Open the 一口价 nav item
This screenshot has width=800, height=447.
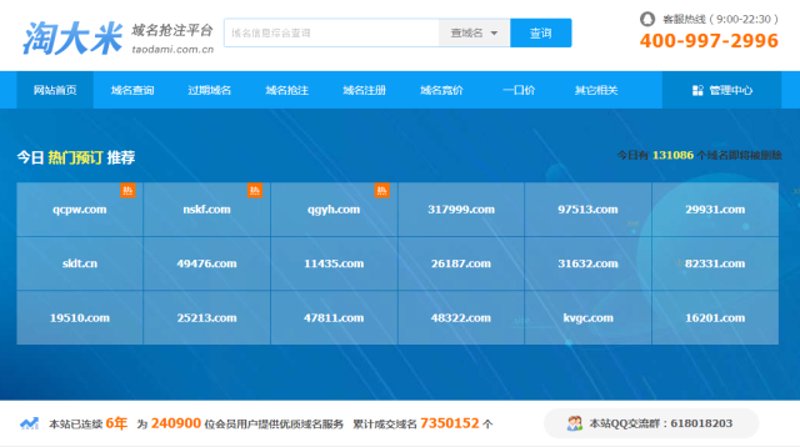point(518,90)
